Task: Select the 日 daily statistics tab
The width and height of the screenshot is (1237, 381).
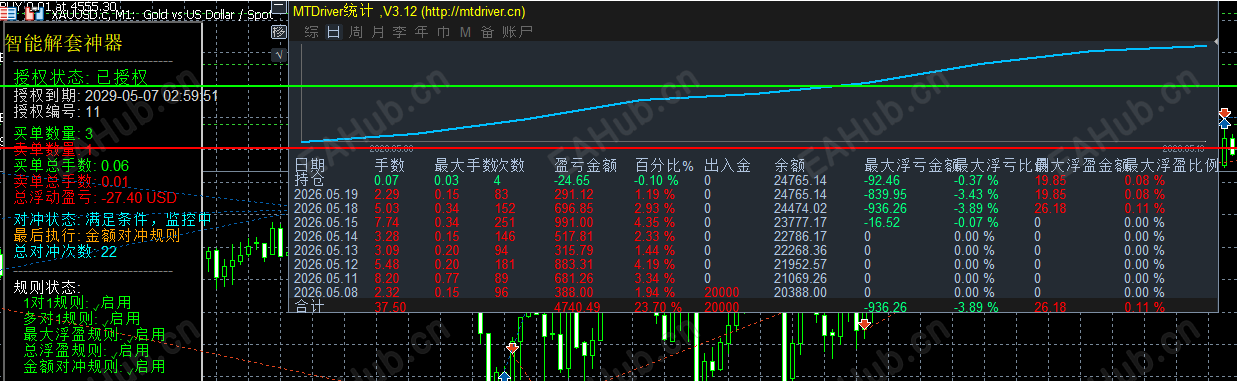Action: [333, 32]
